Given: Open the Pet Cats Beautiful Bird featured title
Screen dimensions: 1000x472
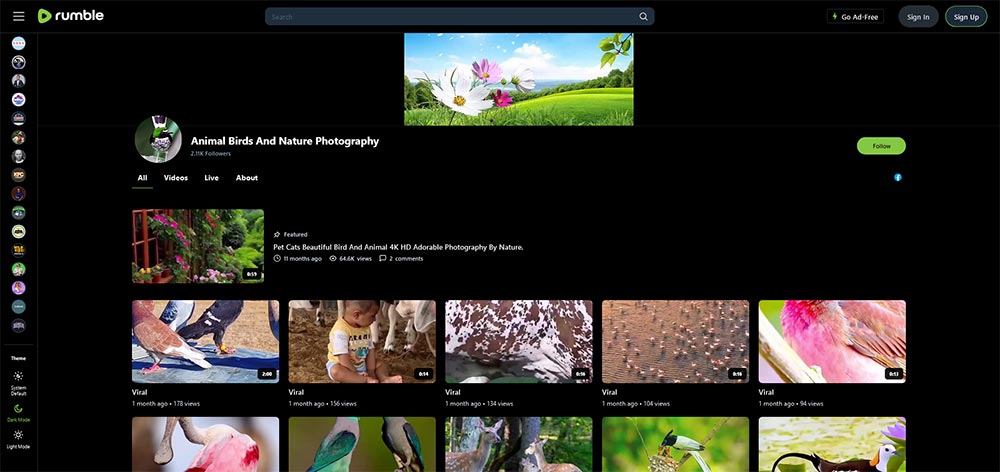Looking at the screenshot, I should coord(398,247).
